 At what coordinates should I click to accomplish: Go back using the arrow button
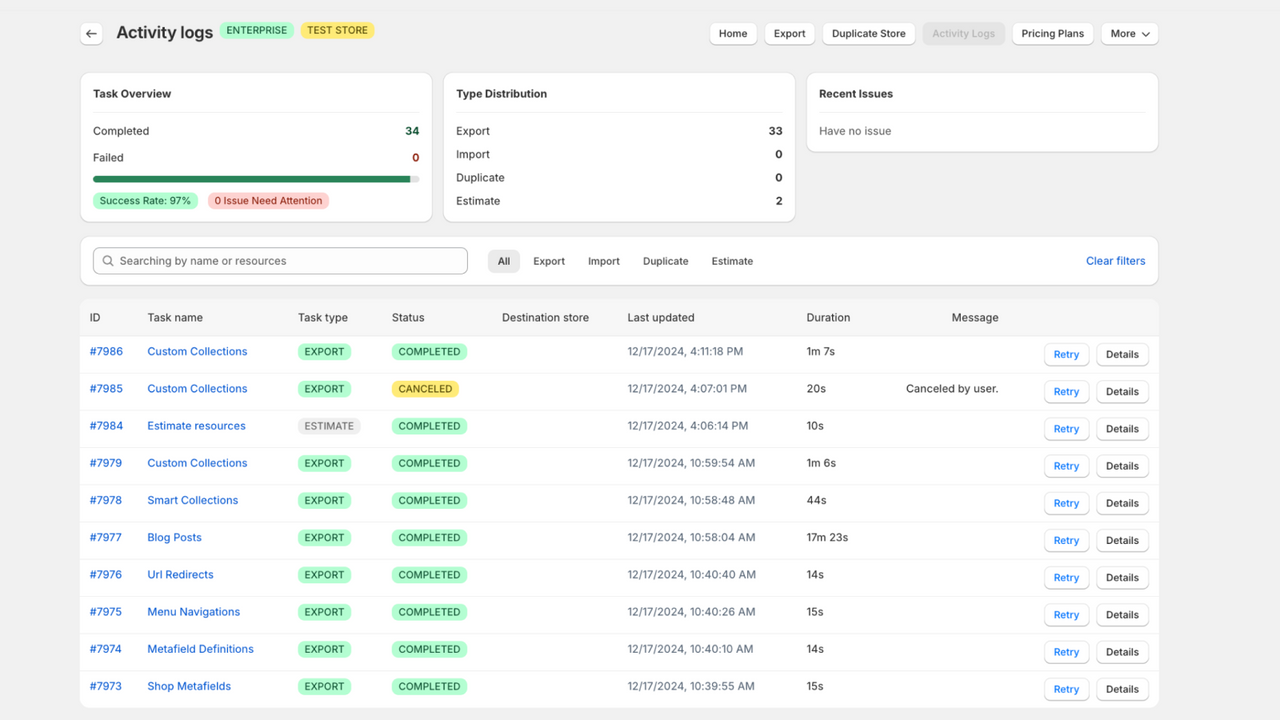click(91, 33)
